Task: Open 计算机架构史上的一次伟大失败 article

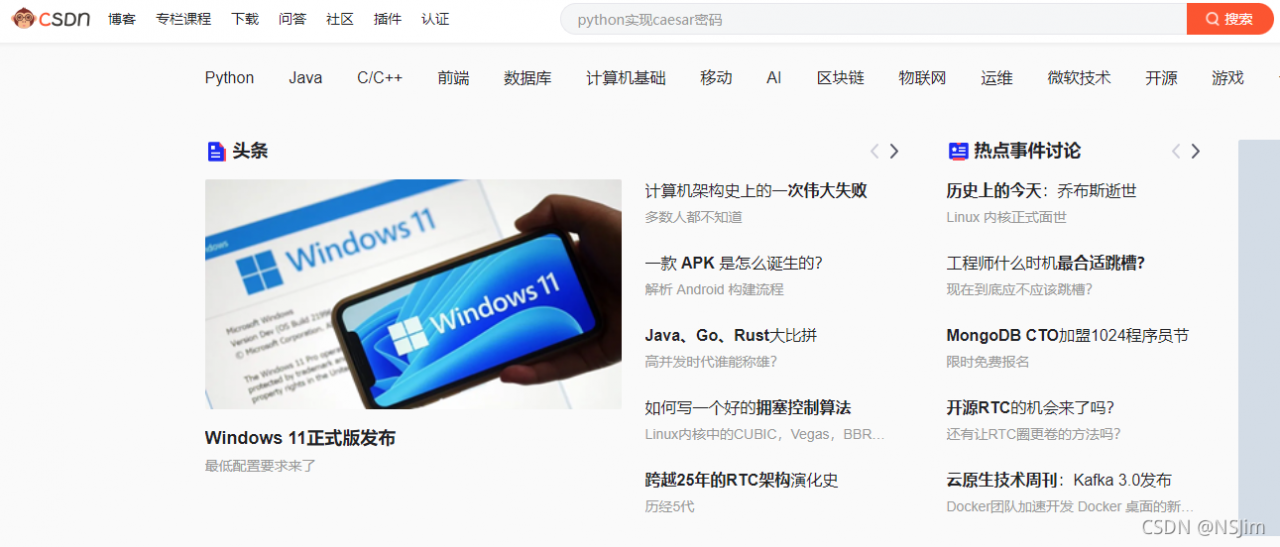Action: pyautogui.click(x=756, y=191)
